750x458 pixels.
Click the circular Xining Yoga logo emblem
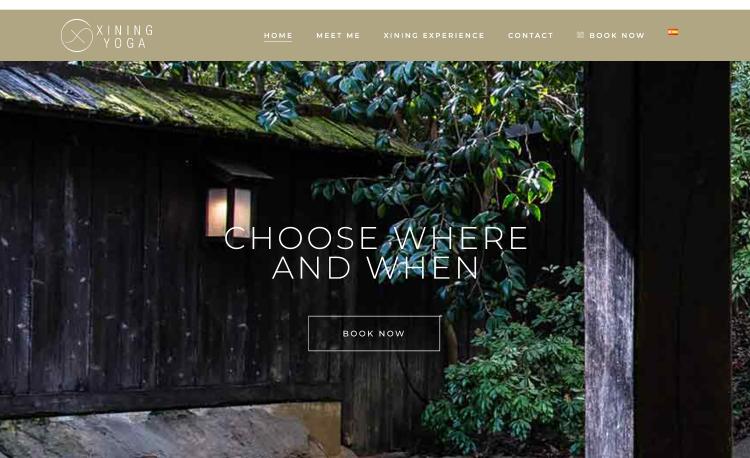pyautogui.click(x=77, y=35)
